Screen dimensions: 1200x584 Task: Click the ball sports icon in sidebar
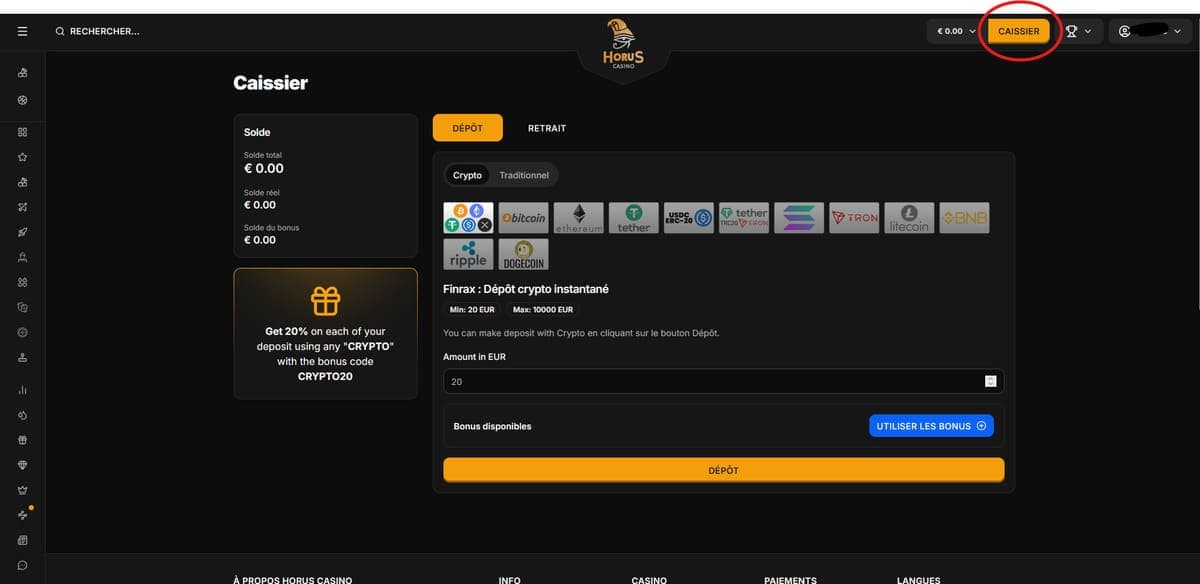pos(22,99)
